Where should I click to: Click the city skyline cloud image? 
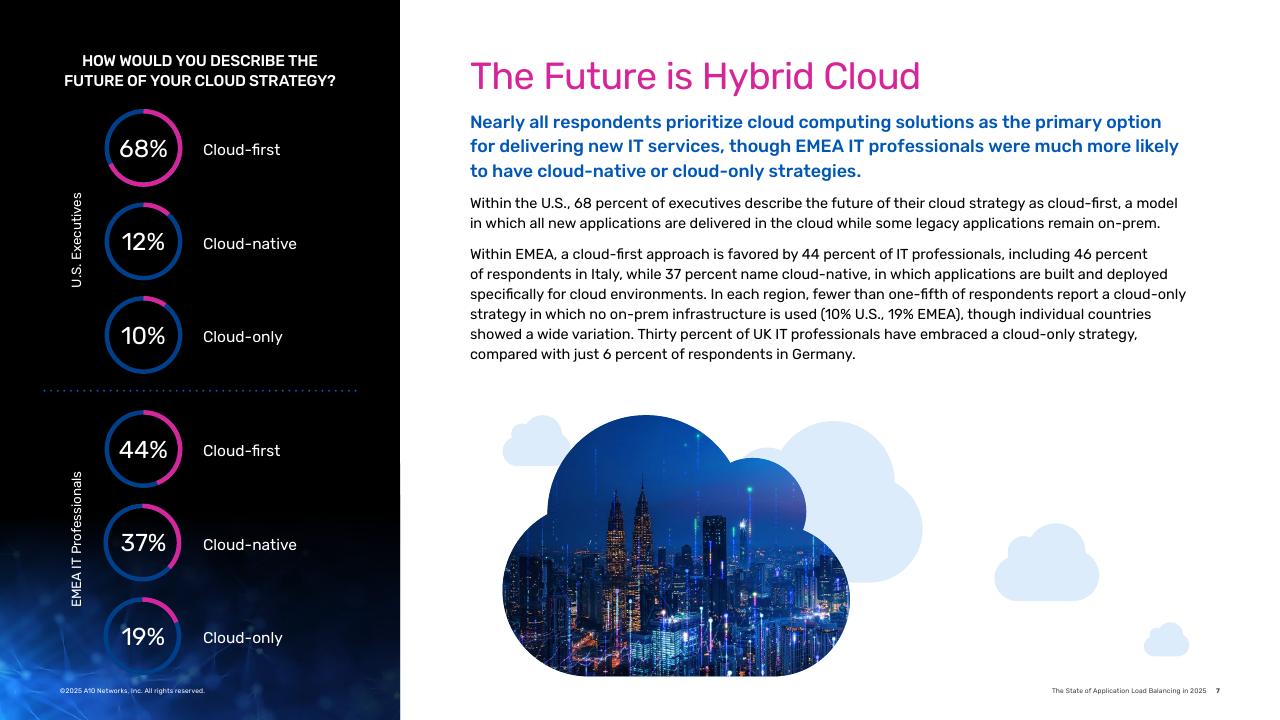coord(676,546)
